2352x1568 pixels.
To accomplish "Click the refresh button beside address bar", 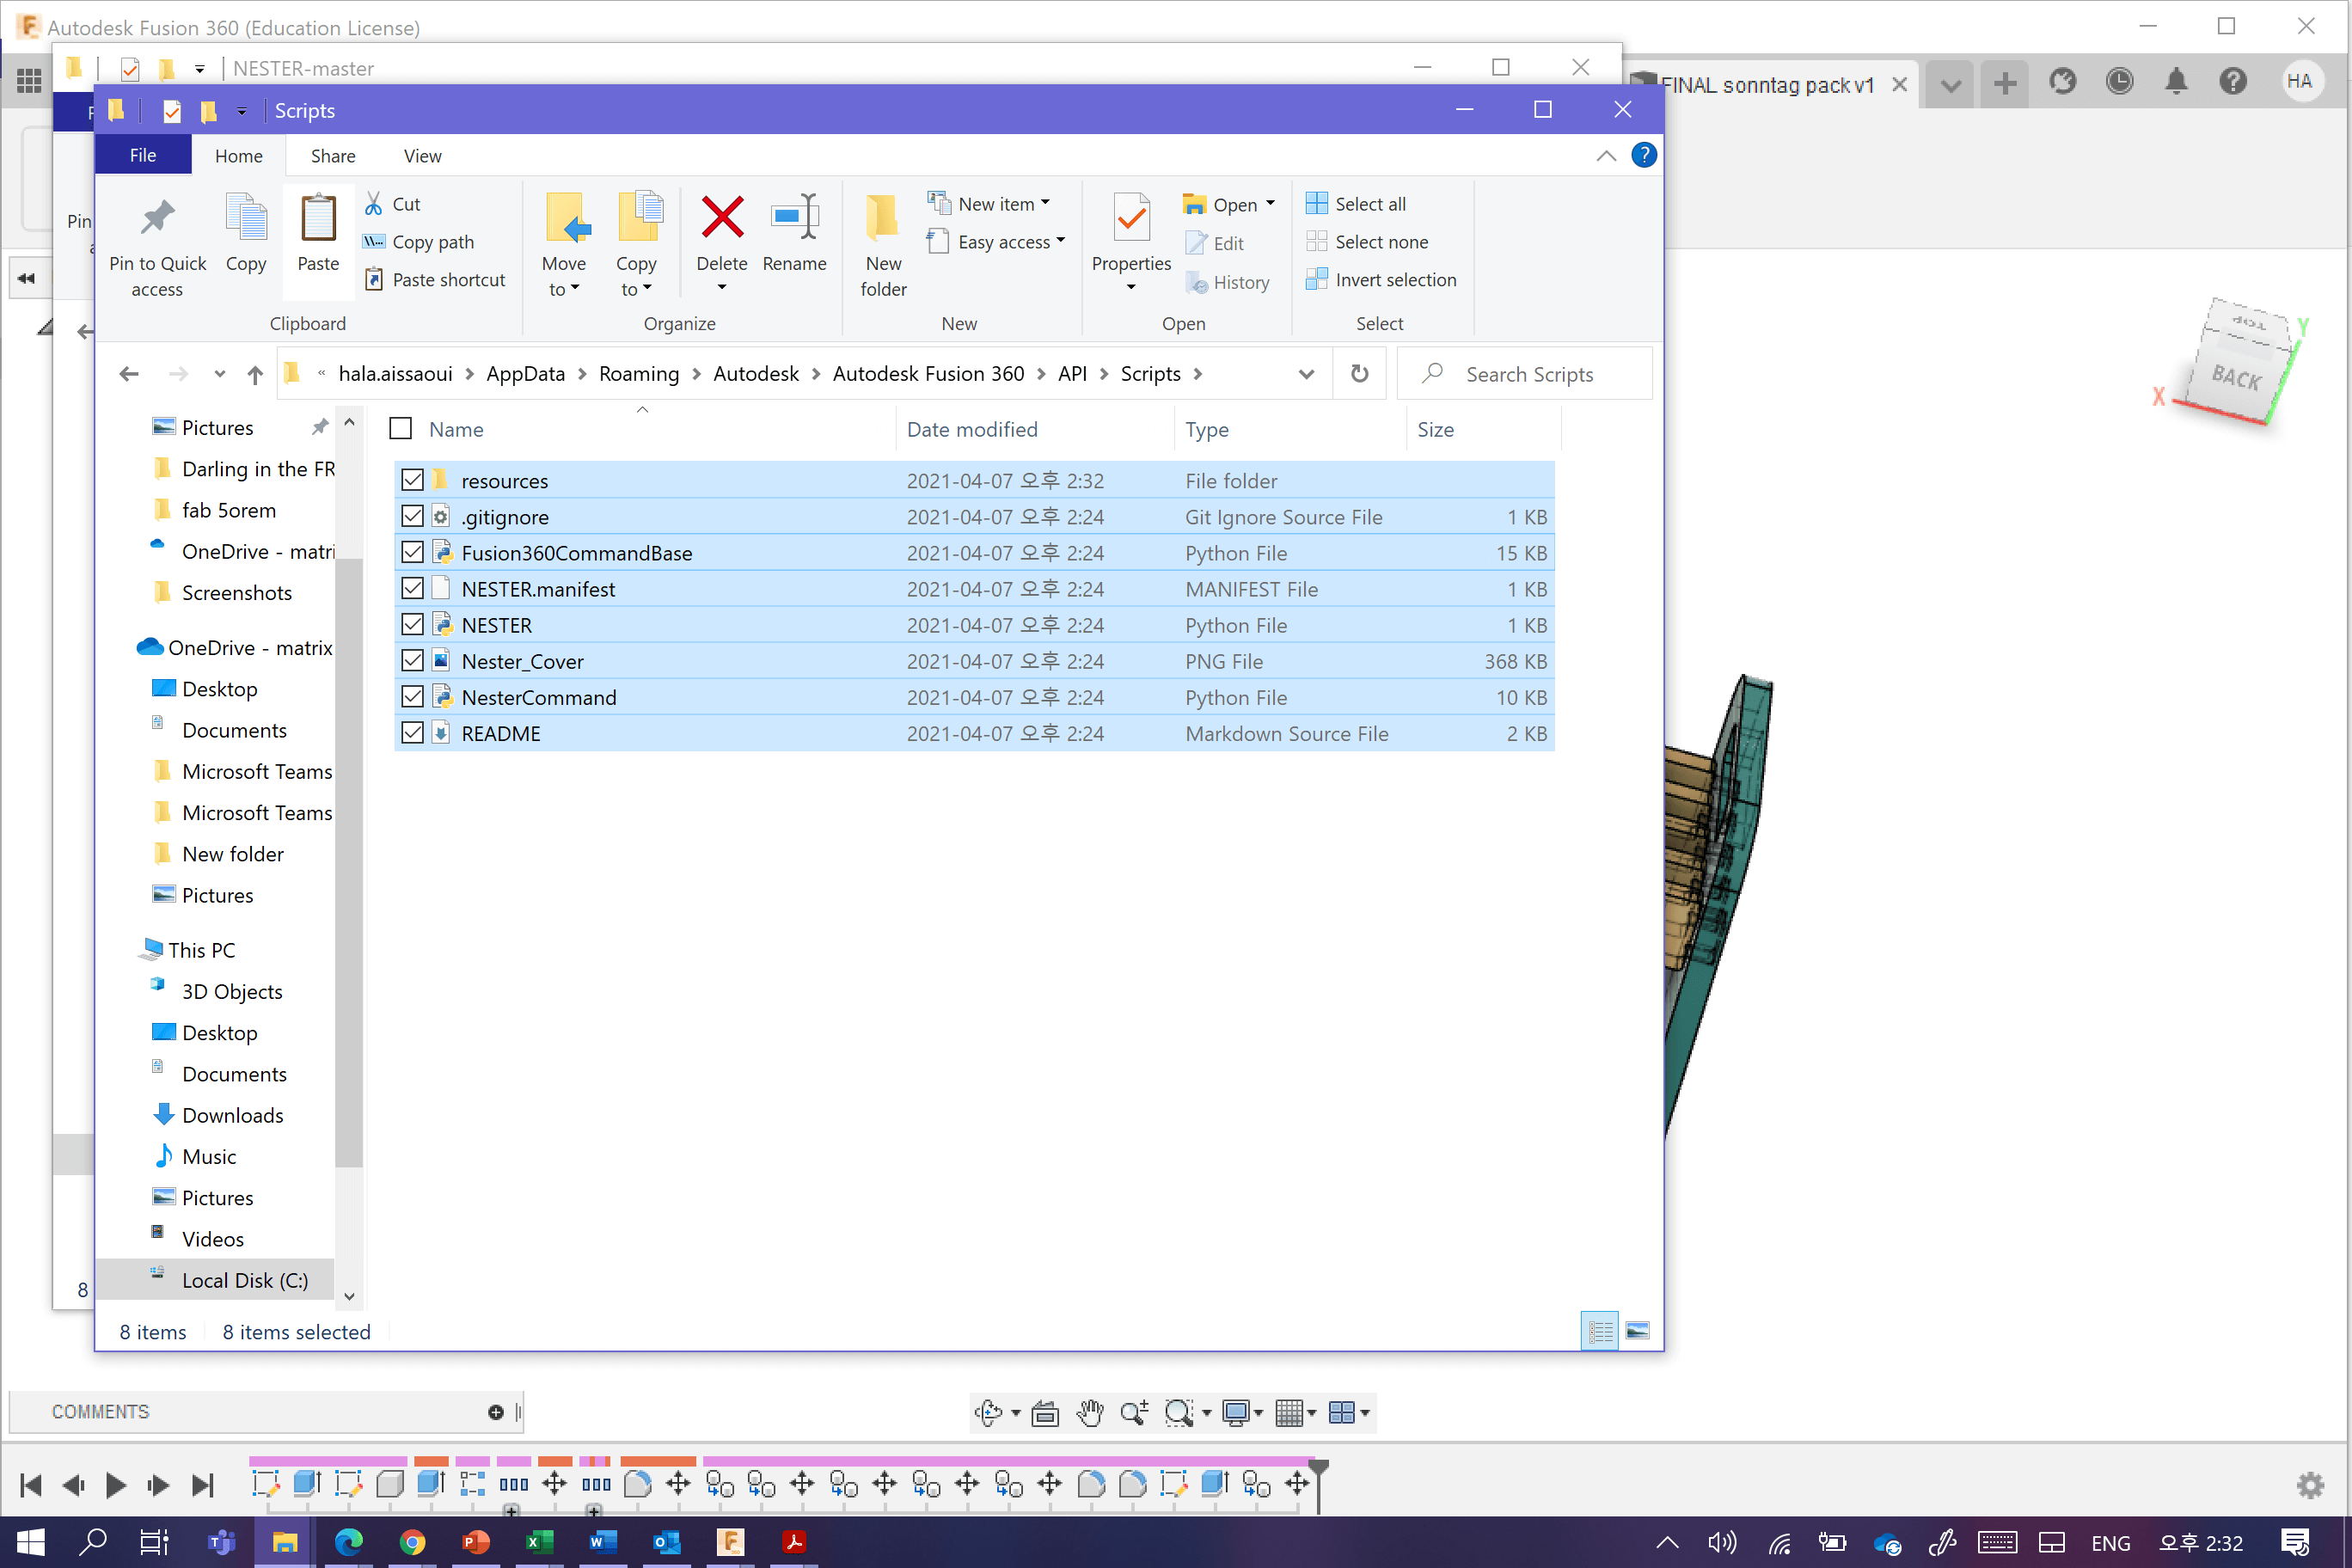I will 1359,374.
